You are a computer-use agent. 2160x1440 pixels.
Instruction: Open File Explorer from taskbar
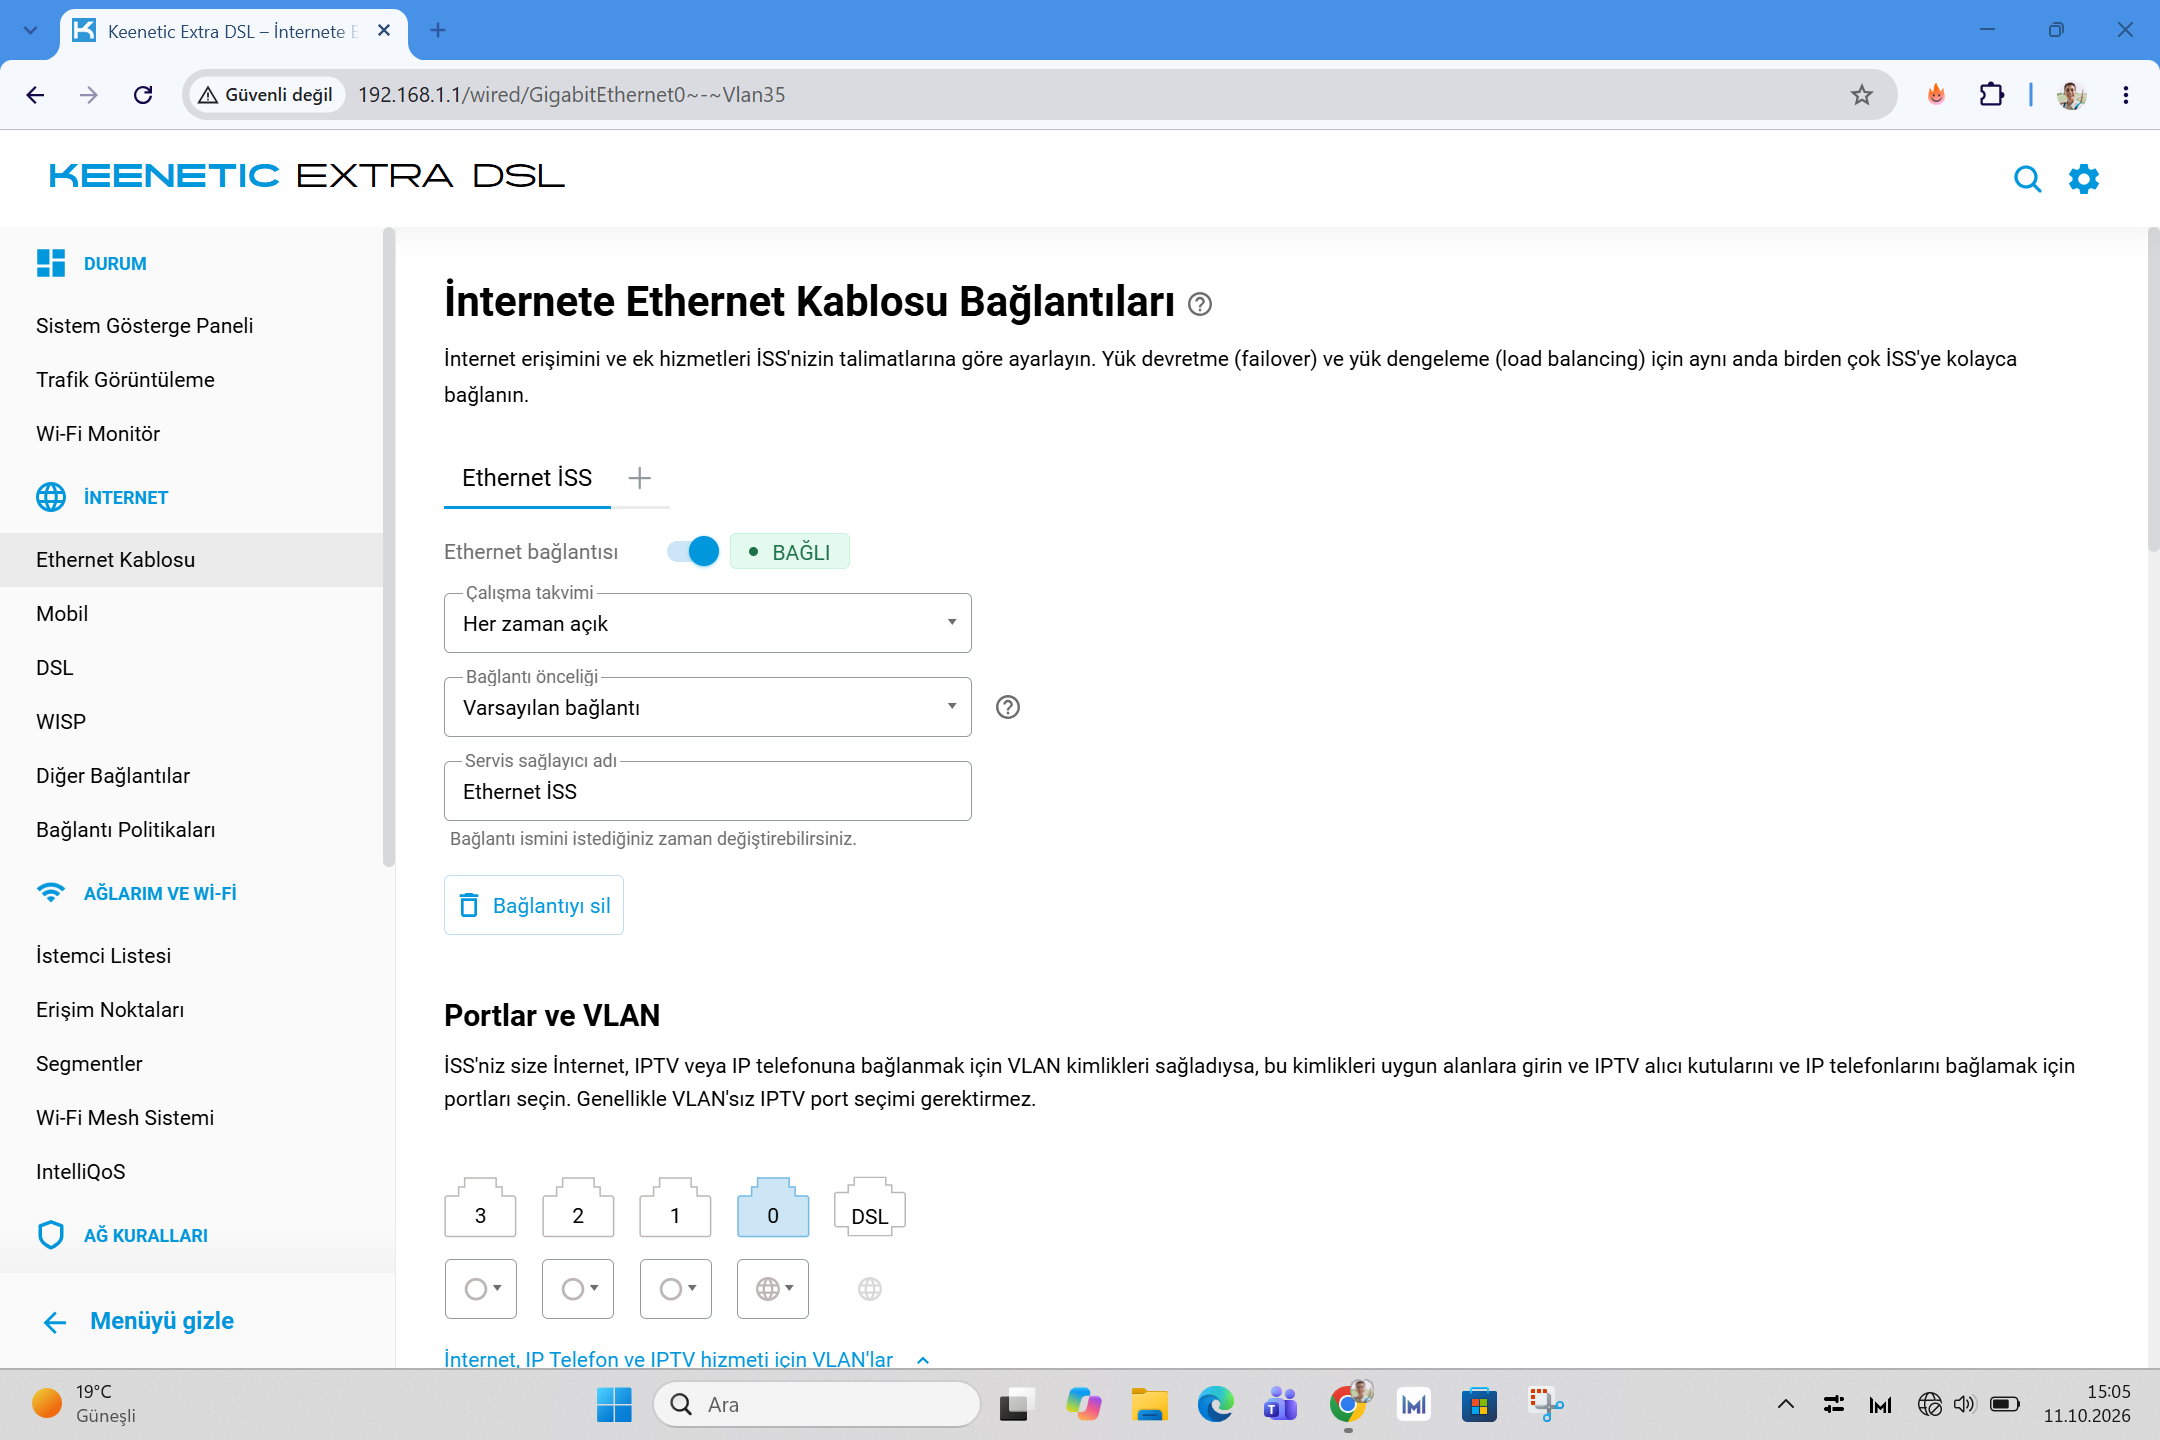coord(1149,1405)
